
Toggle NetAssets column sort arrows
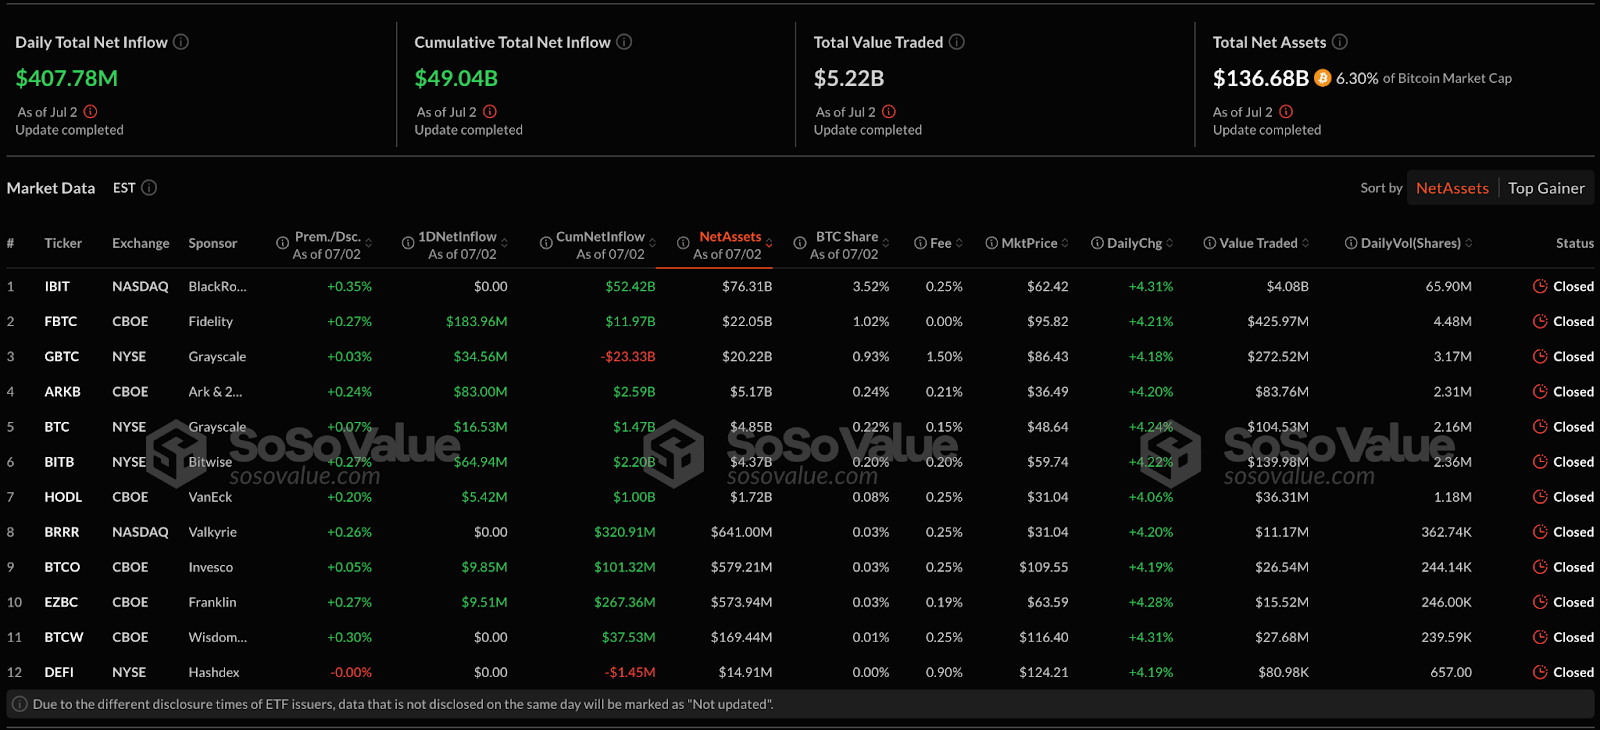pyautogui.click(x=769, y=243)
